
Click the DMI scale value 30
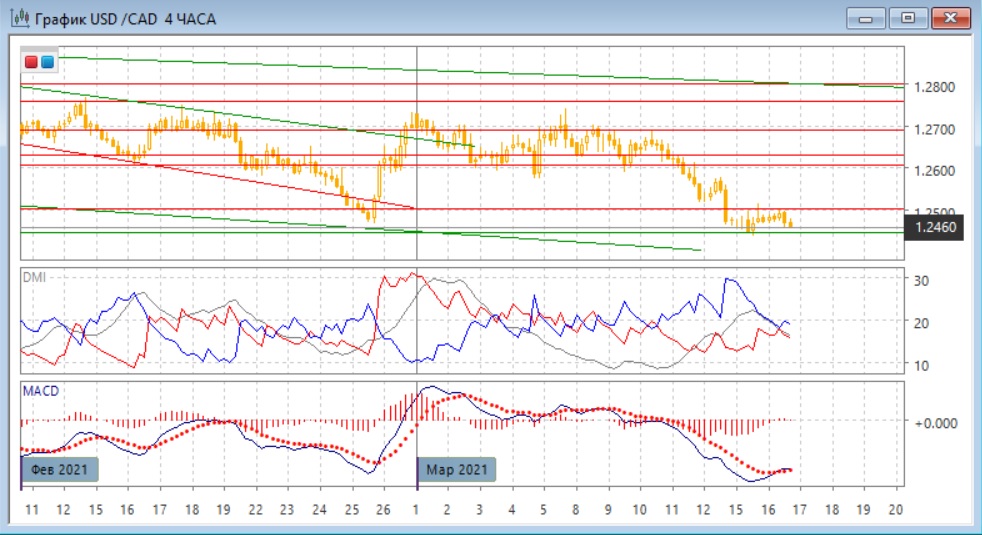pos(921,281)
